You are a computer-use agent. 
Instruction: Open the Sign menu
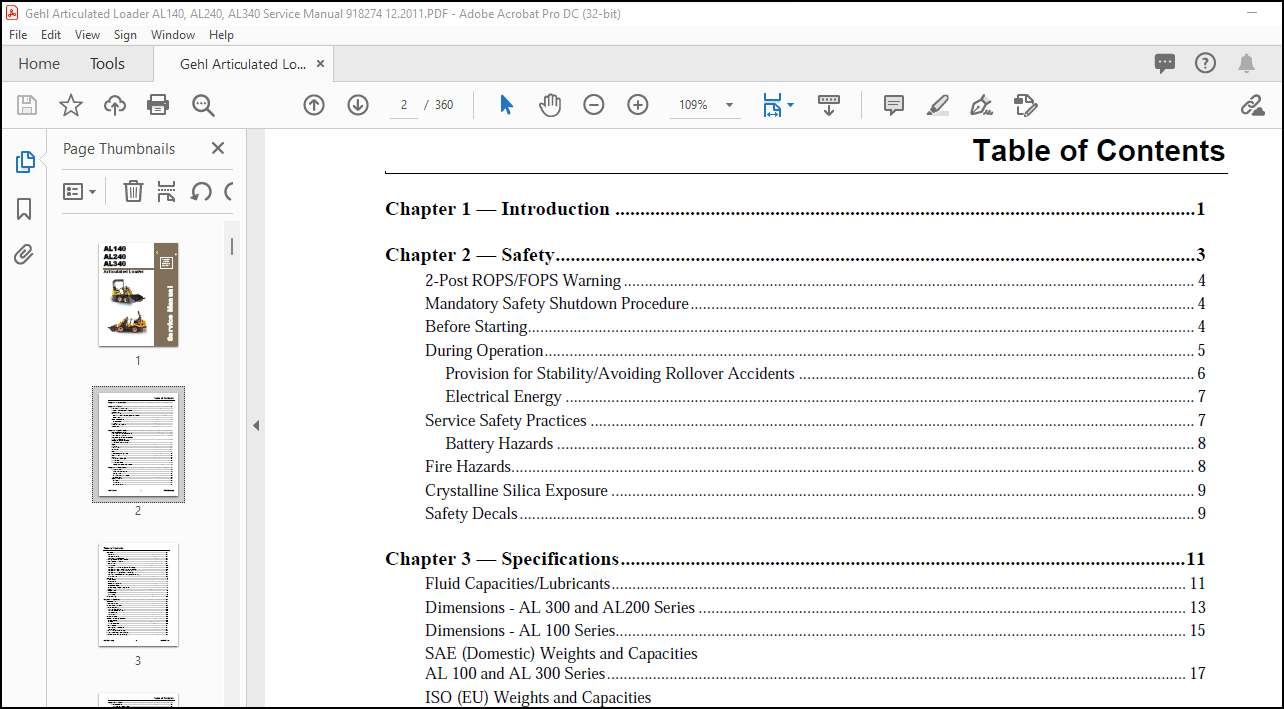pos(125,34)
